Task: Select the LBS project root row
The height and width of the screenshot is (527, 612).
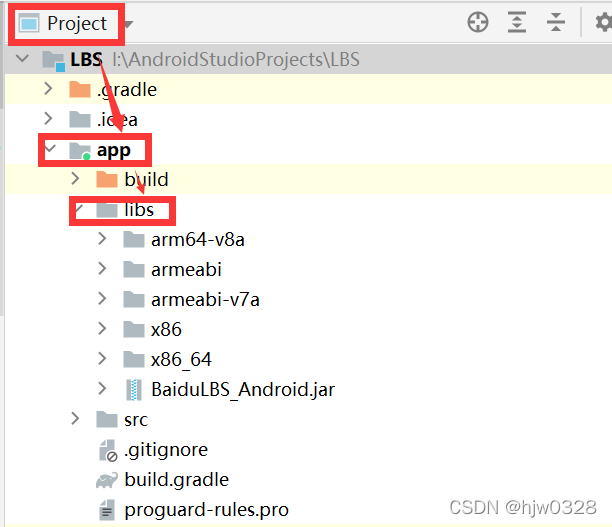Action: (308, 59)
